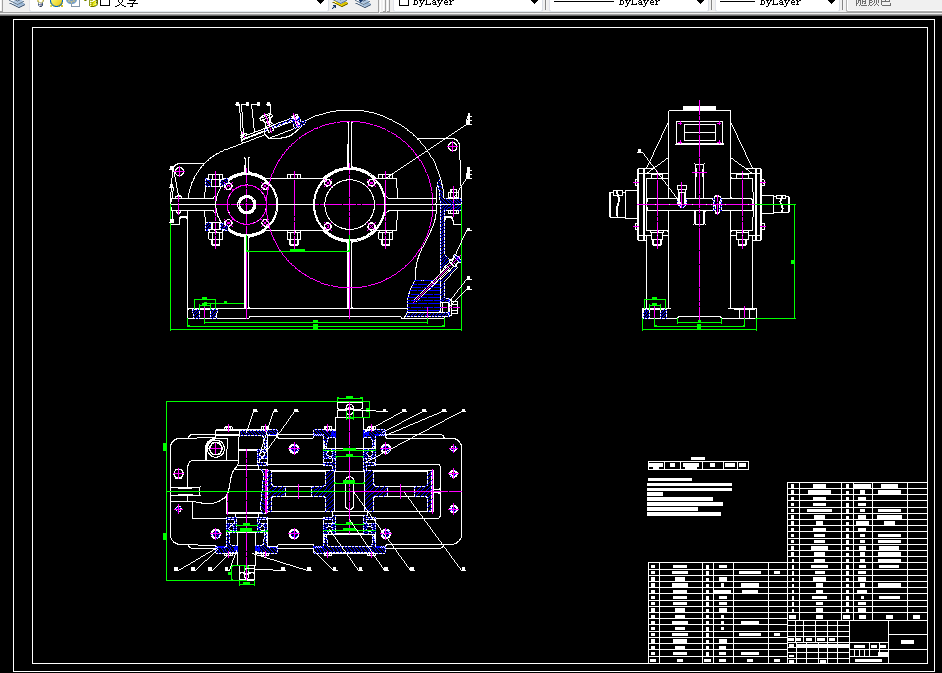The width and height of the screenshot is (942, 673).
Task: Open the ByLayer color control dropdown
Action: [x=533, y=3]
